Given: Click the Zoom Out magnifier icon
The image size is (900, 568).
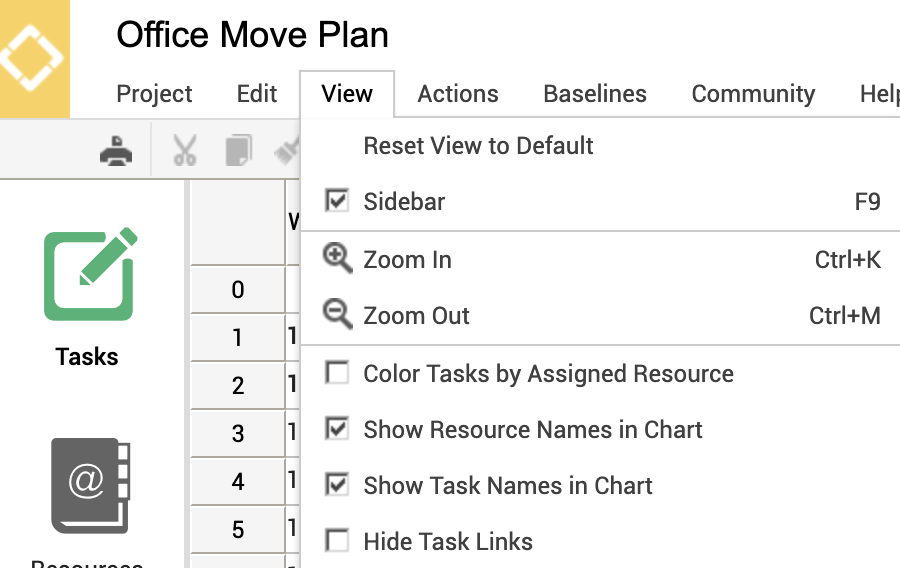Looking at the screenshot, I should click(x=338, y=315).
